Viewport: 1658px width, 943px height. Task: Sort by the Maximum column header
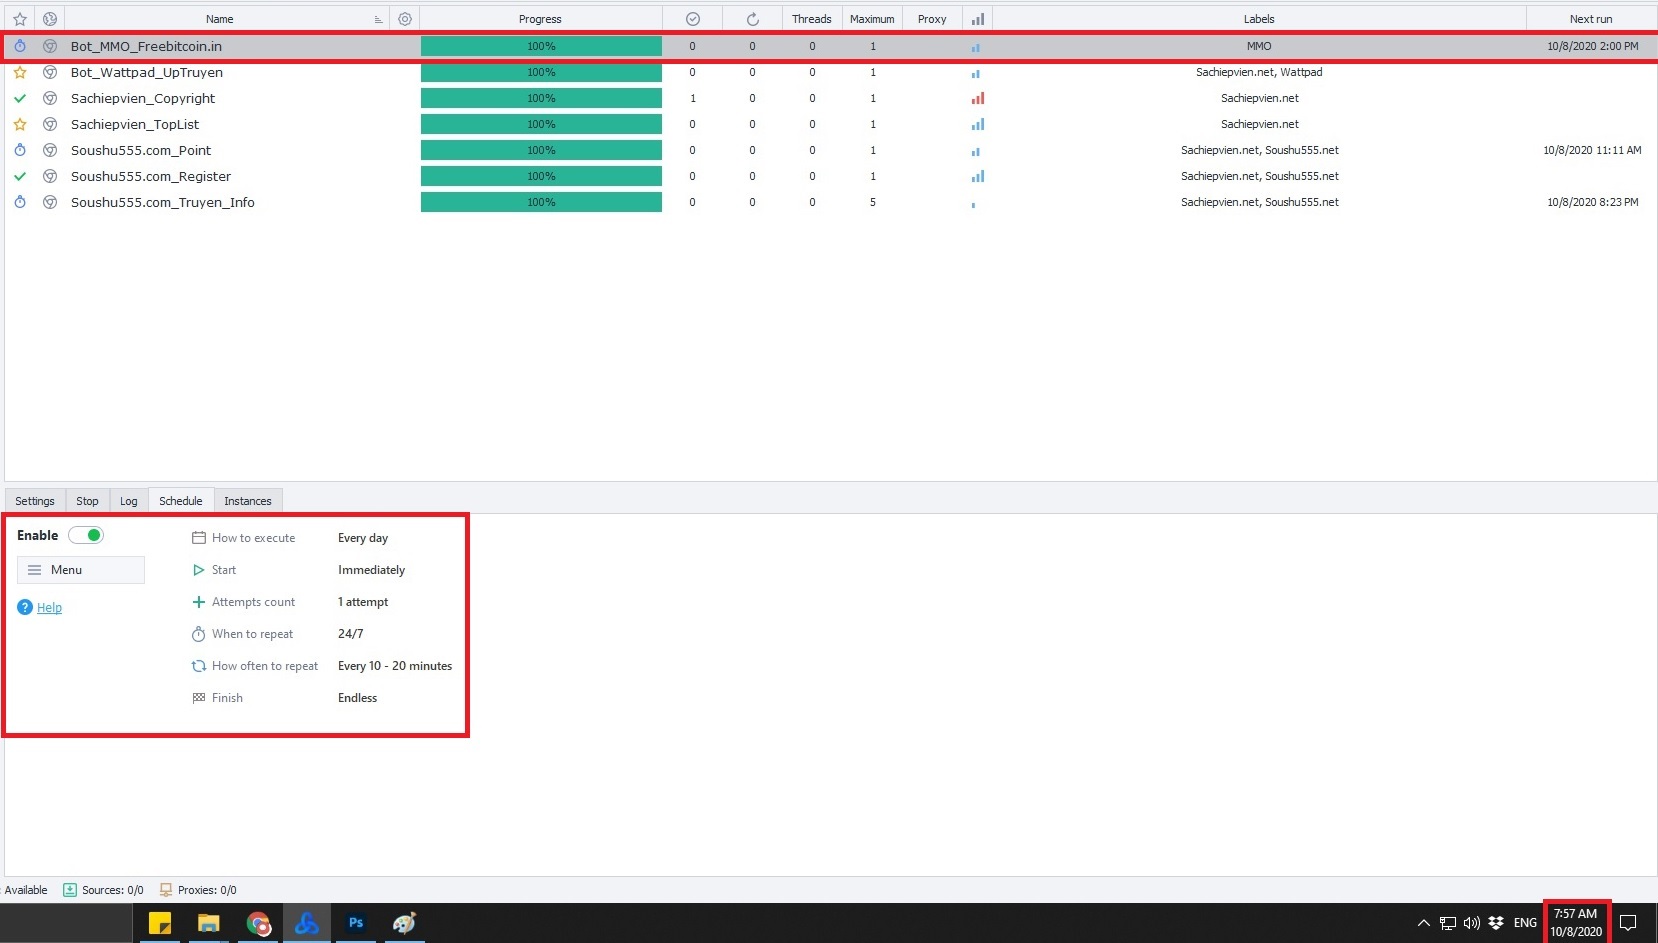click(x=872, y=19)
